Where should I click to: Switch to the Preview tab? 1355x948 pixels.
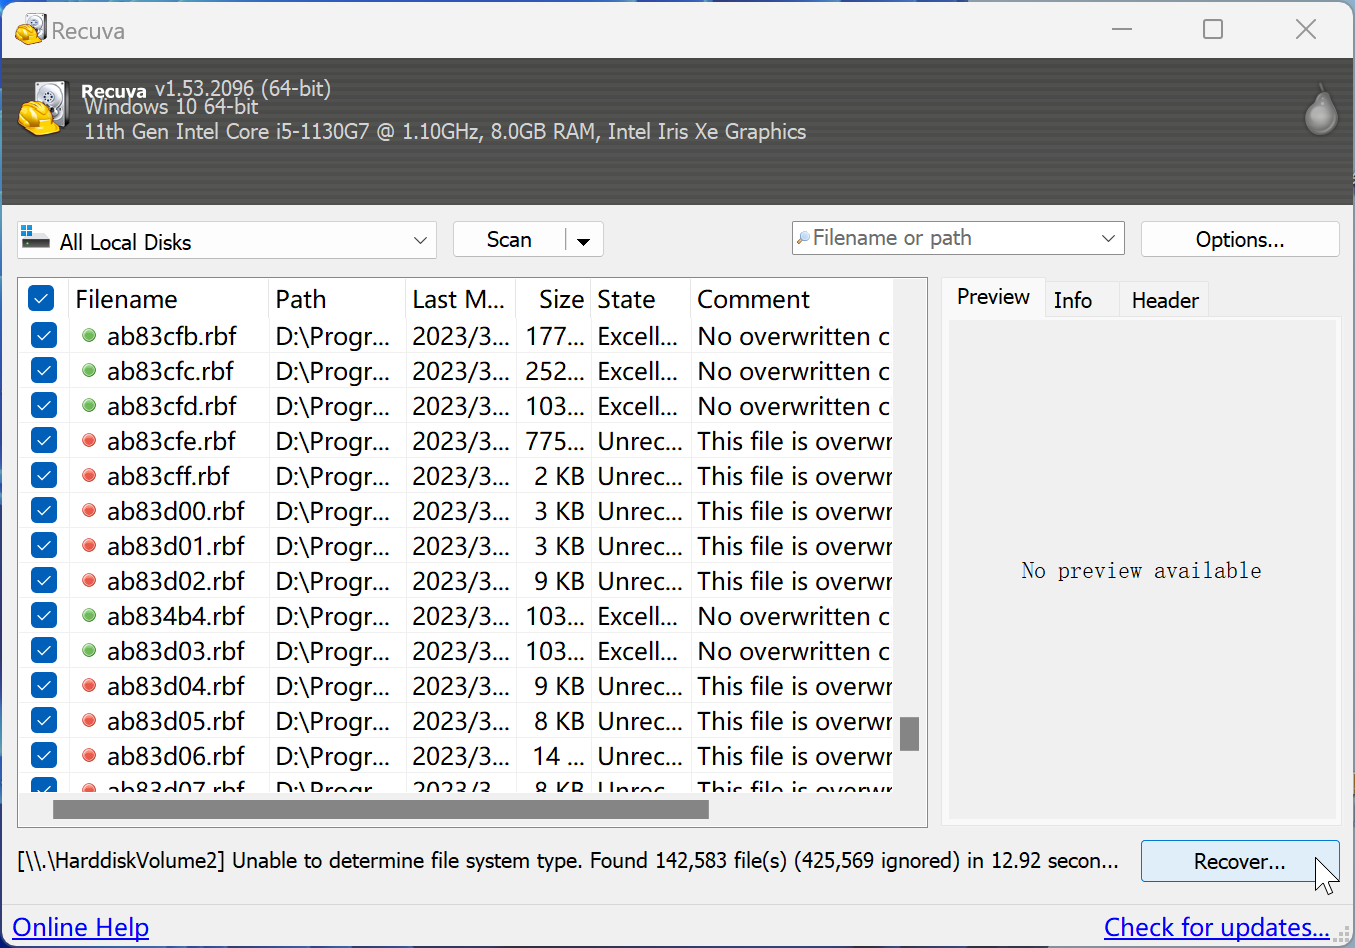(993, 297)
